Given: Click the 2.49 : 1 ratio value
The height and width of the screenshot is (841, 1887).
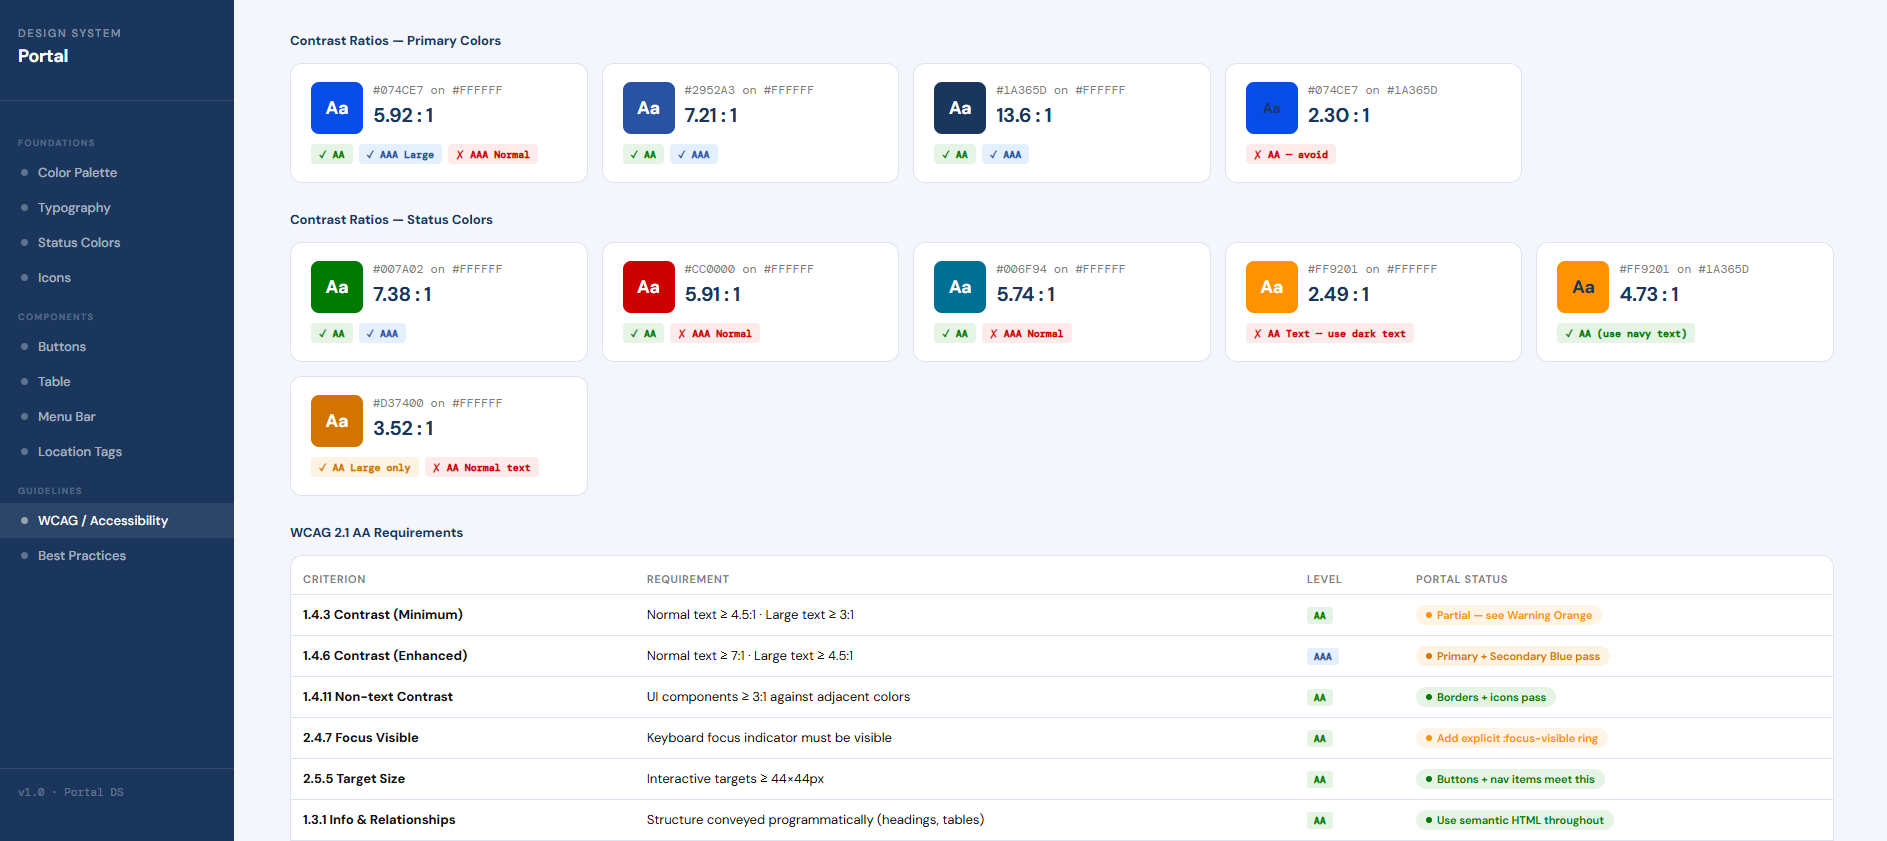Looking at the screenshot, I should [1339, 295].
